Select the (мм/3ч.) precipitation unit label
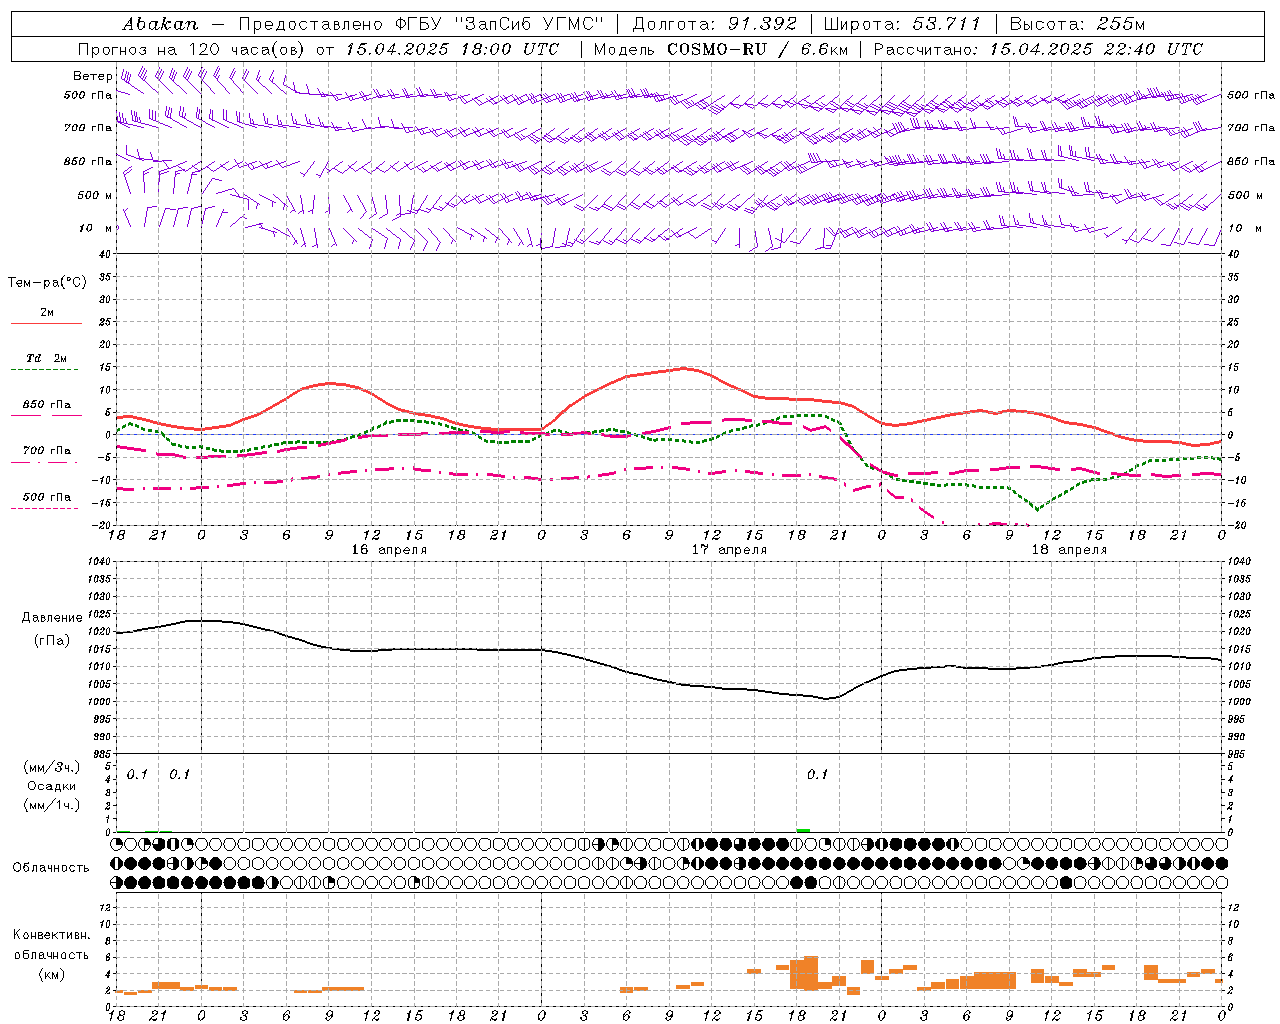Image resolution: width=1280 pixels, height=1024 pixels. point(52,768)
